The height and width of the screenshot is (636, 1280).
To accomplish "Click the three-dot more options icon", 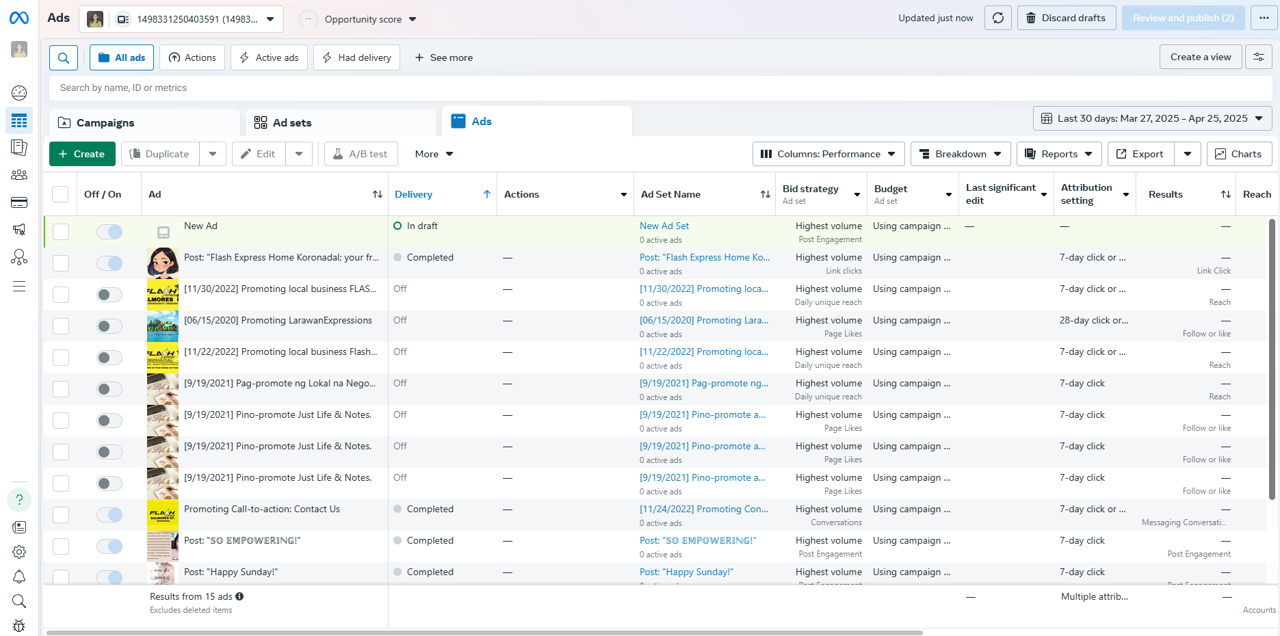I will pos(1264,18).
